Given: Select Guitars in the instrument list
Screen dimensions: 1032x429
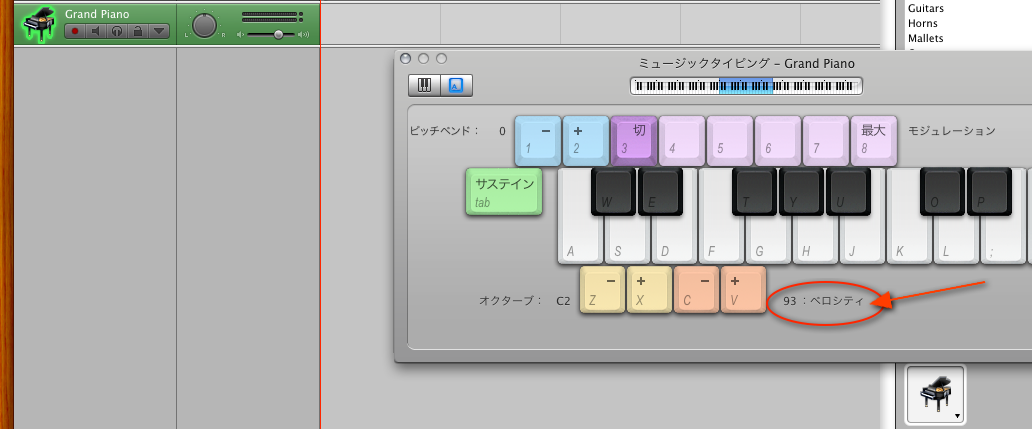Looking at the screenshot, I should [x=926, y=9].
